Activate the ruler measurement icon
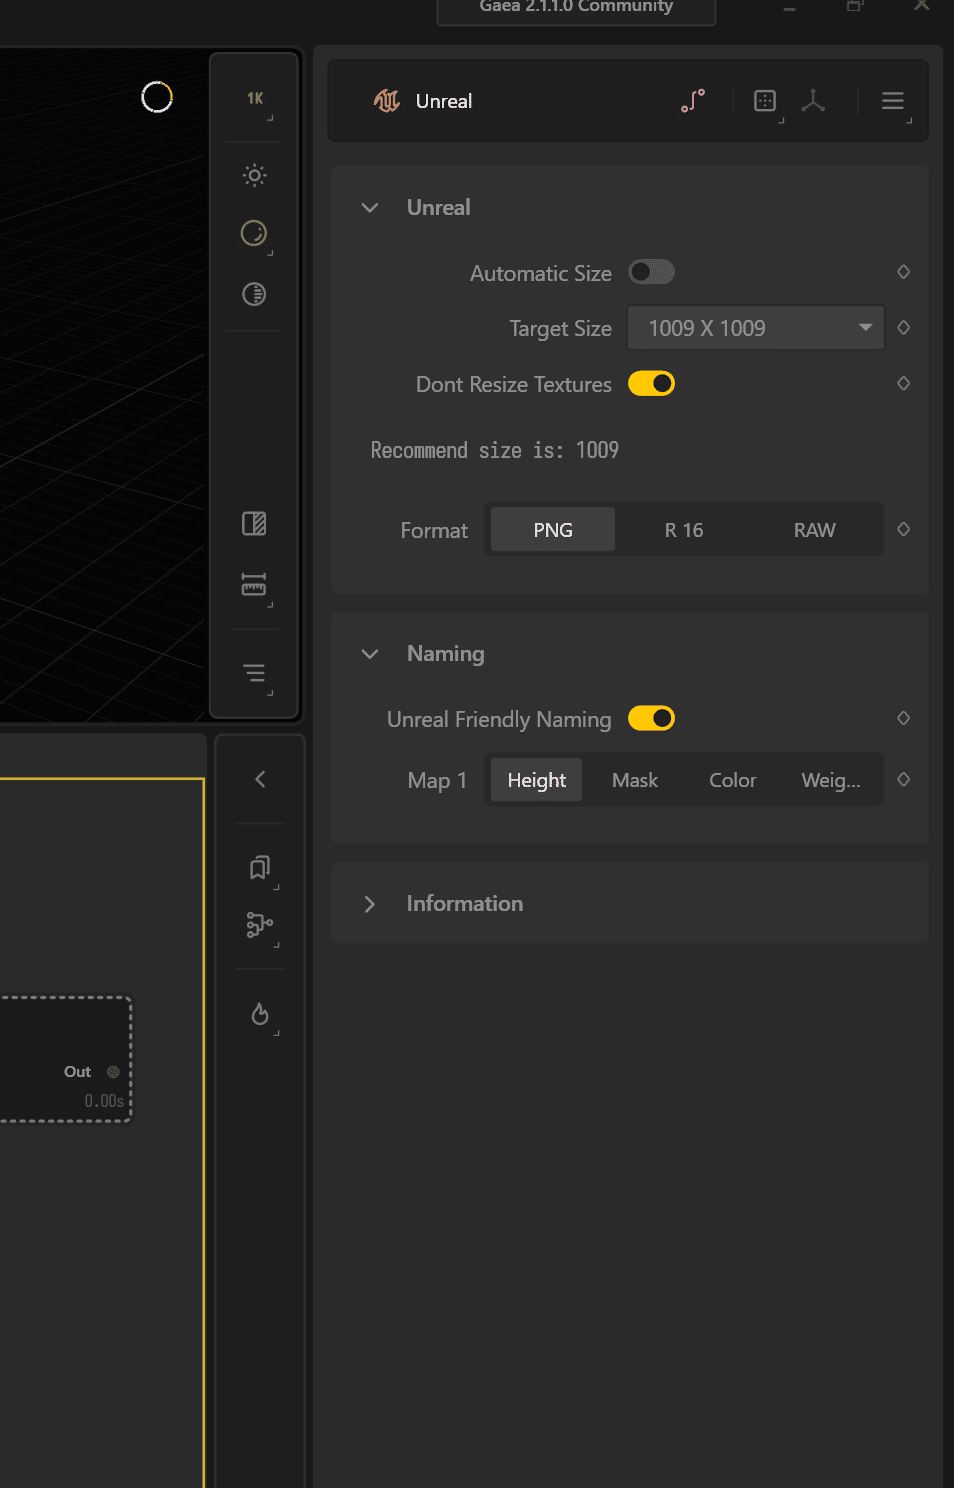 [x=255, y=584]
